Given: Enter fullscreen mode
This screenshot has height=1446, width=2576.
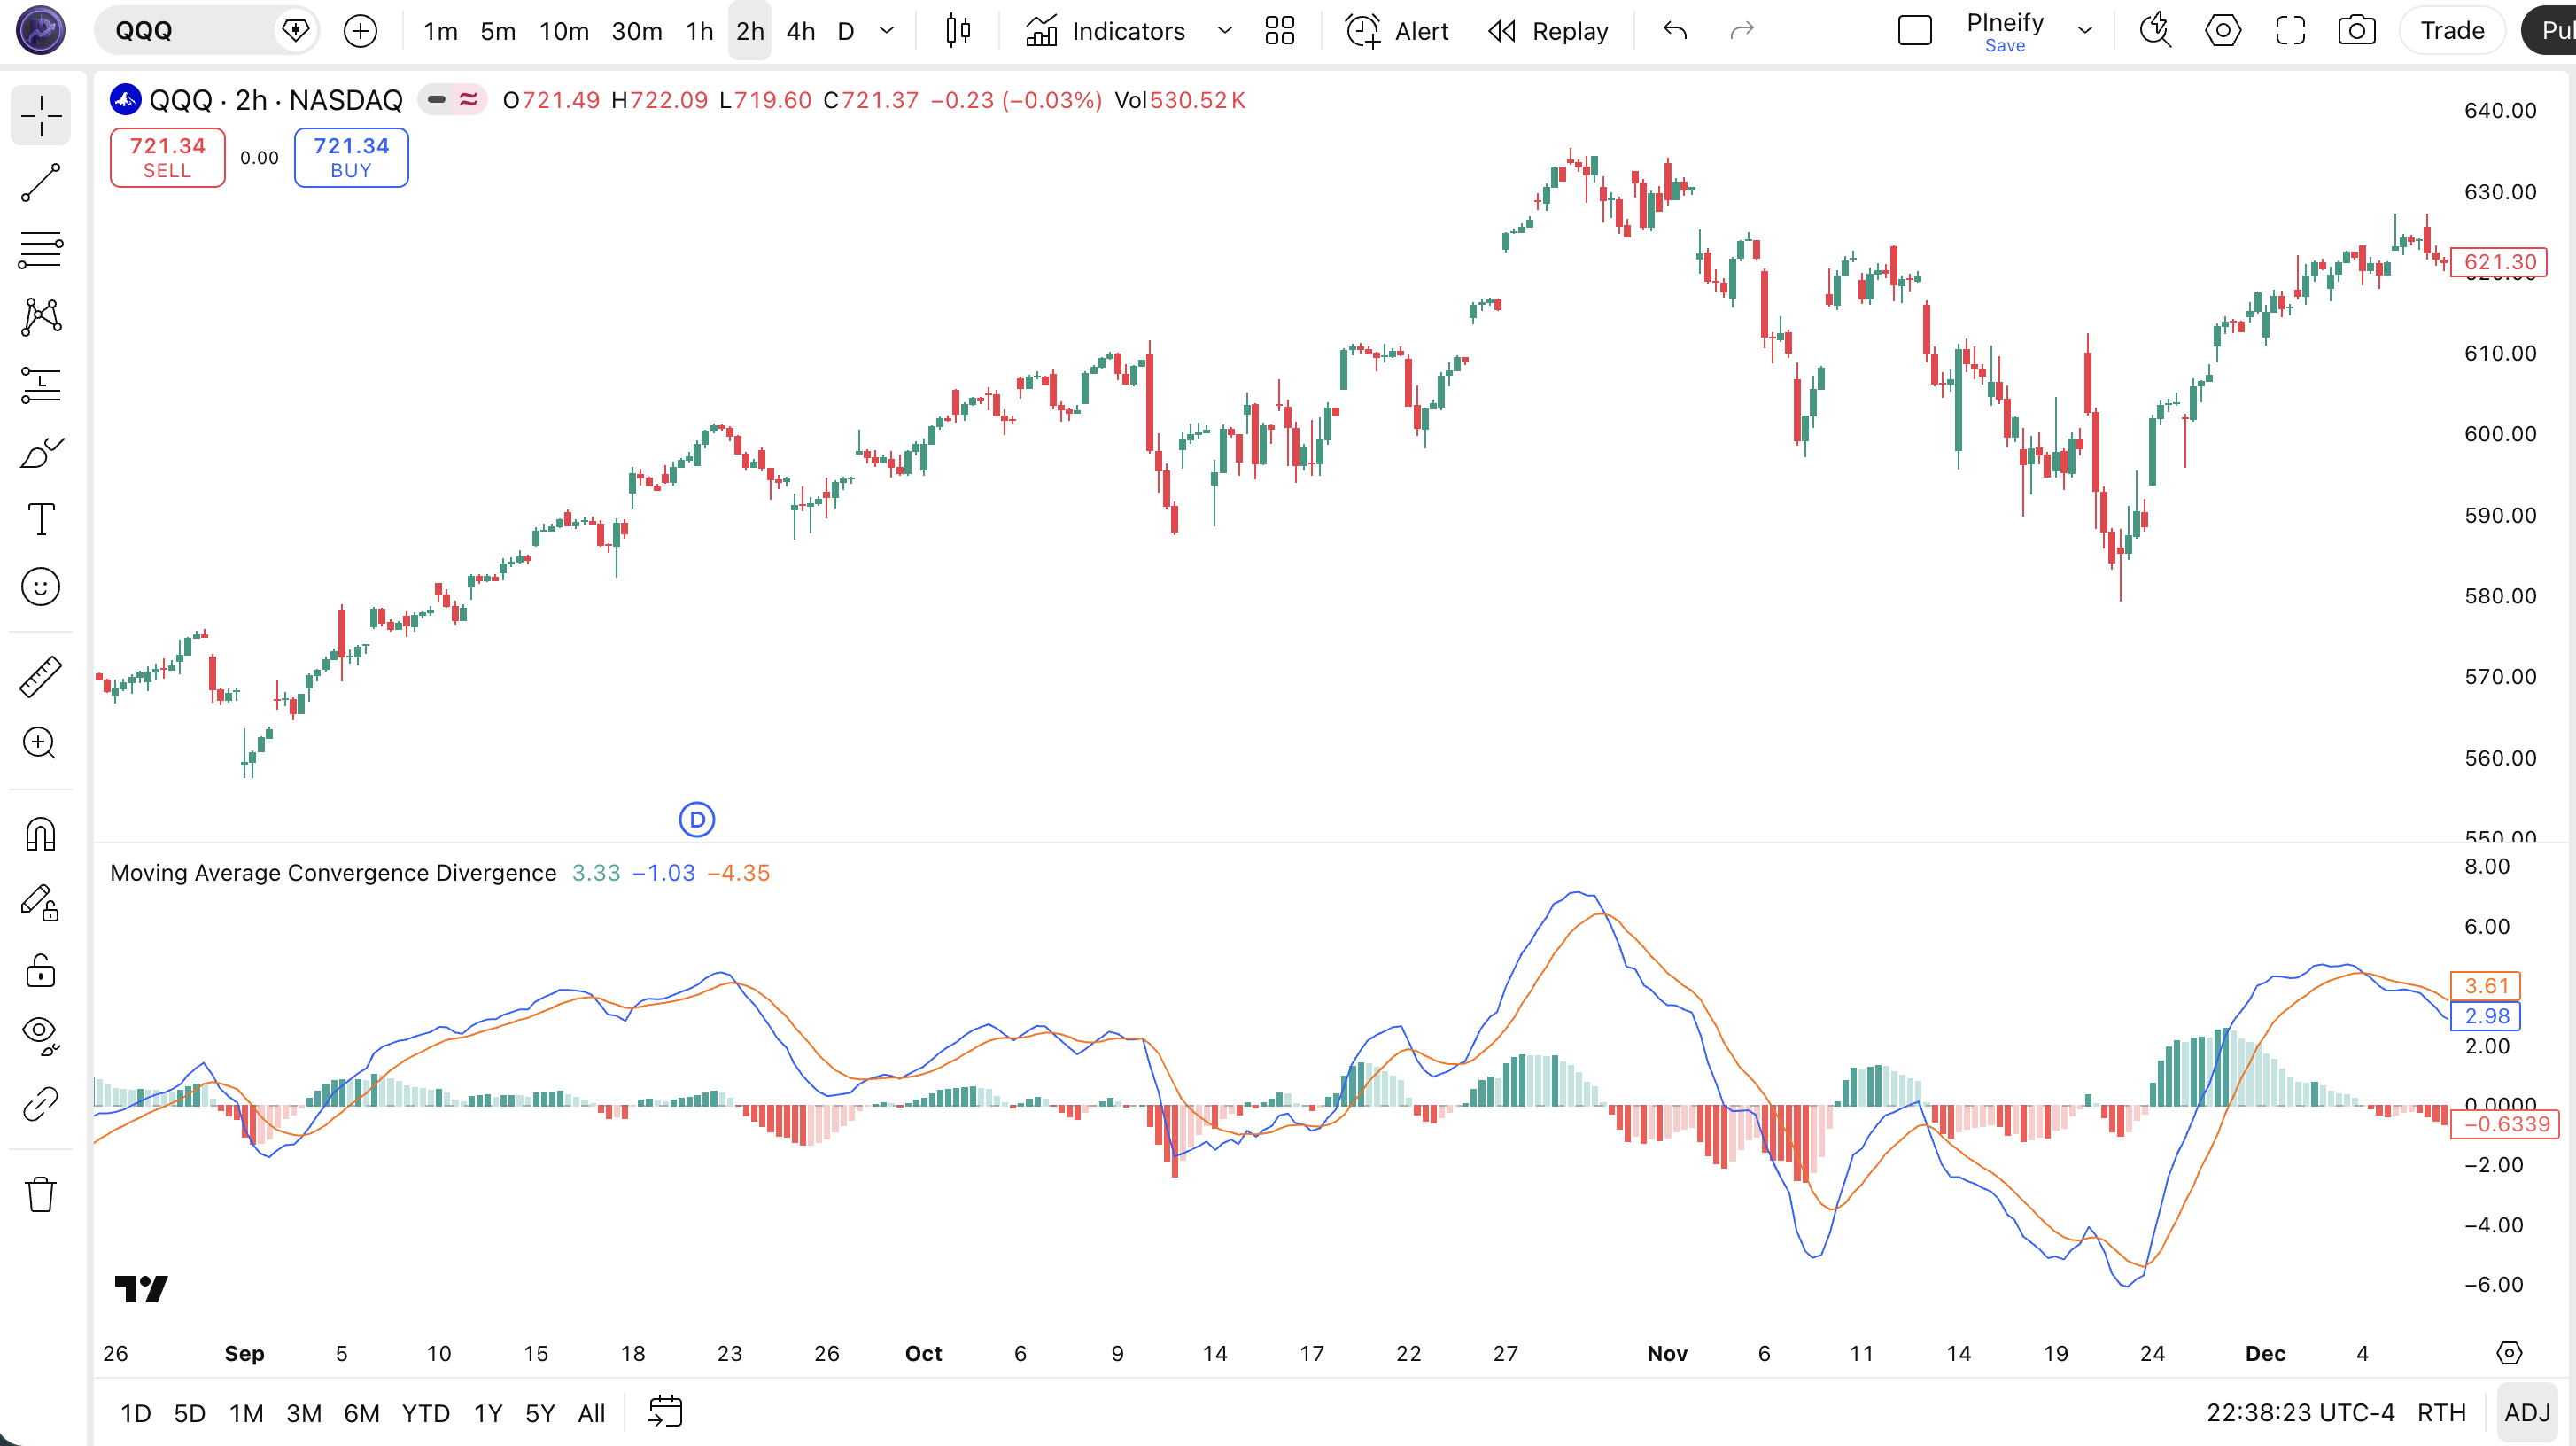Looking at the screenshot, I should (2290, 31).
